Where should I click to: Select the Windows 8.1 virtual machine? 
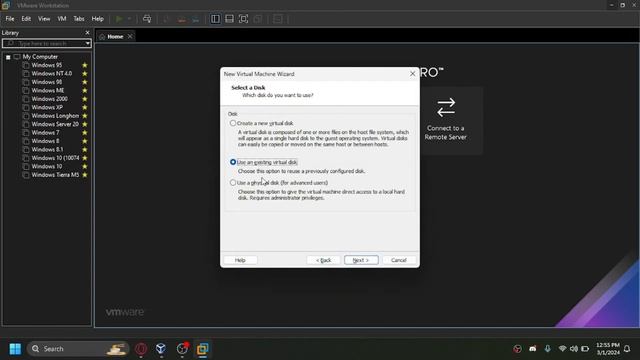47,149
